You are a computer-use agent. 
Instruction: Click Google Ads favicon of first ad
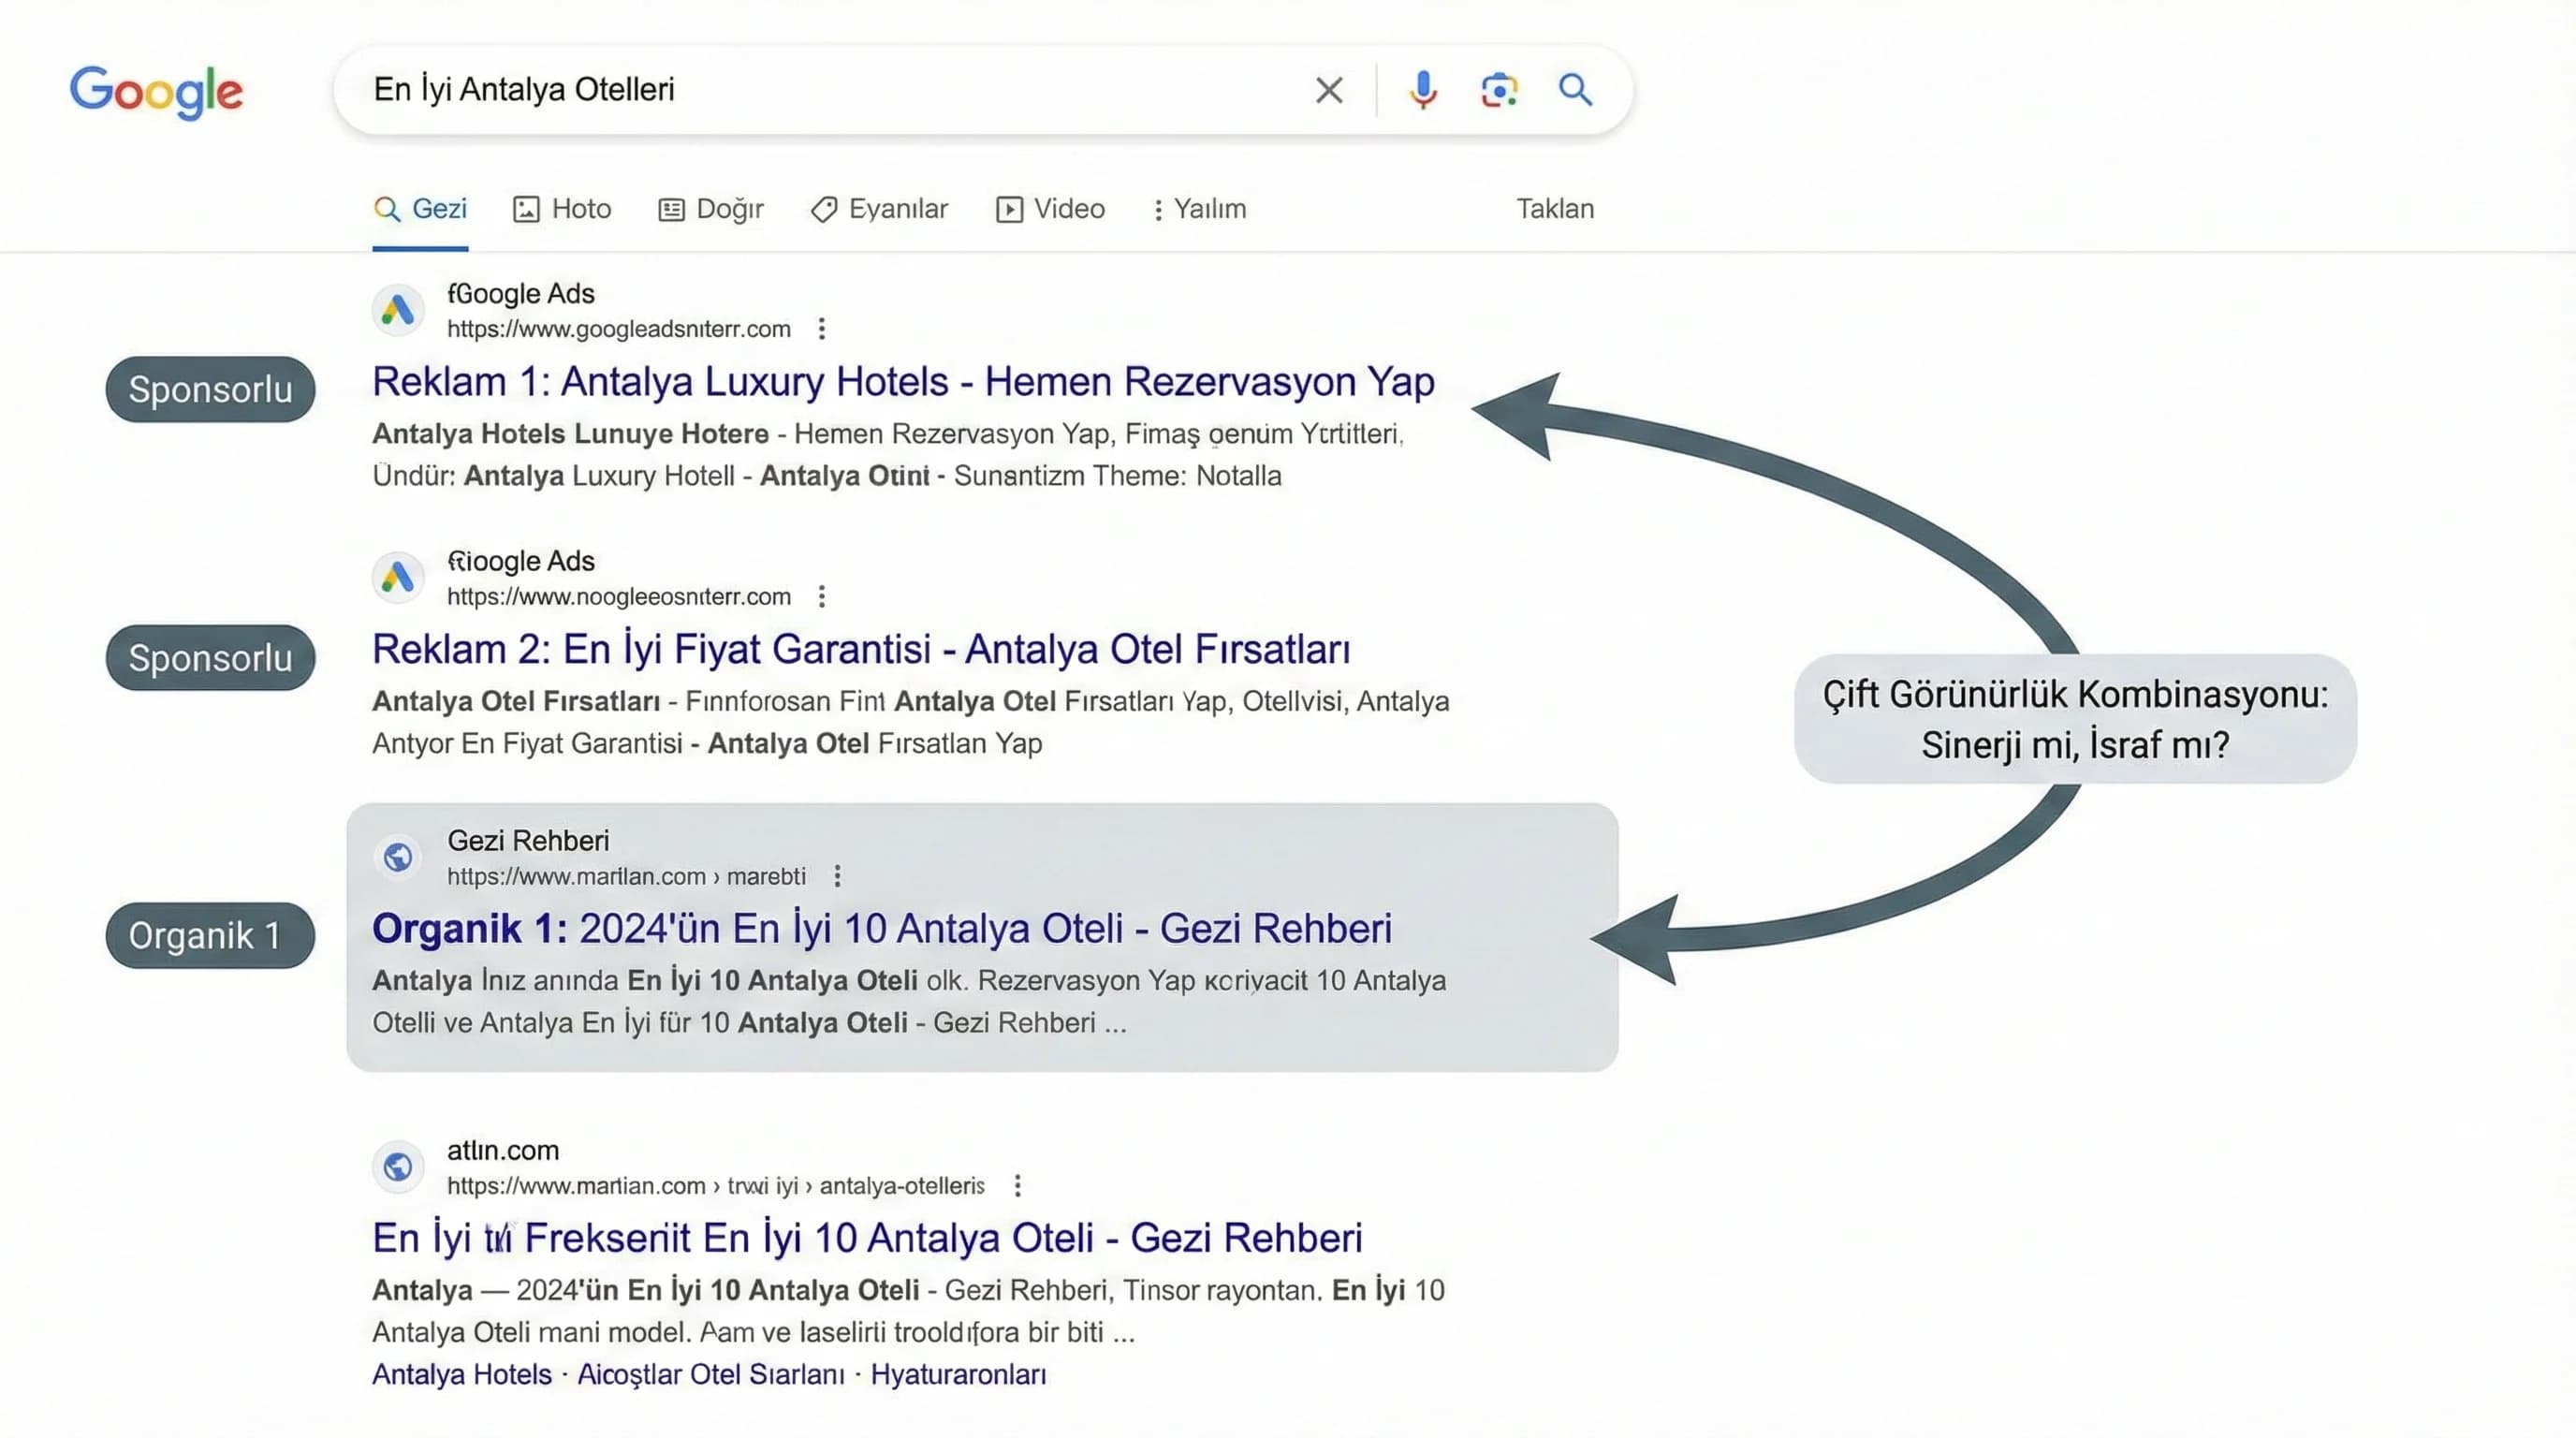[398, 310]
